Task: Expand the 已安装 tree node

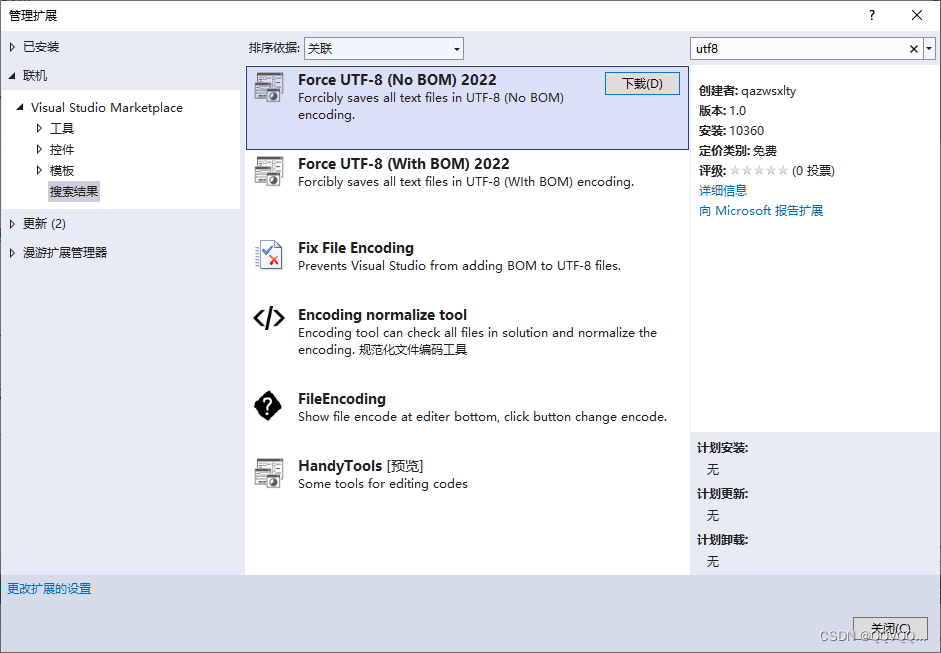Action: [12, 47]
